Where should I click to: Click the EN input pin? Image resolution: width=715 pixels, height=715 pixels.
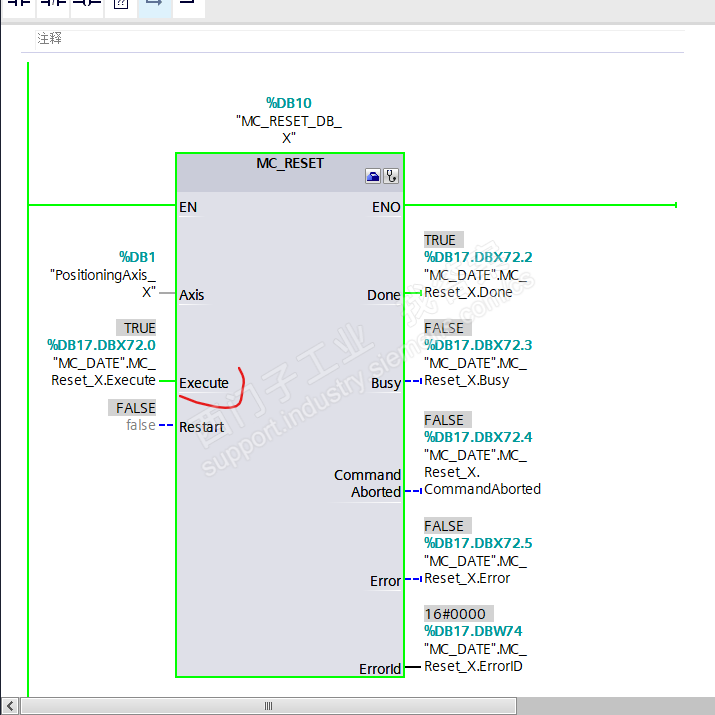coord(188,207)
